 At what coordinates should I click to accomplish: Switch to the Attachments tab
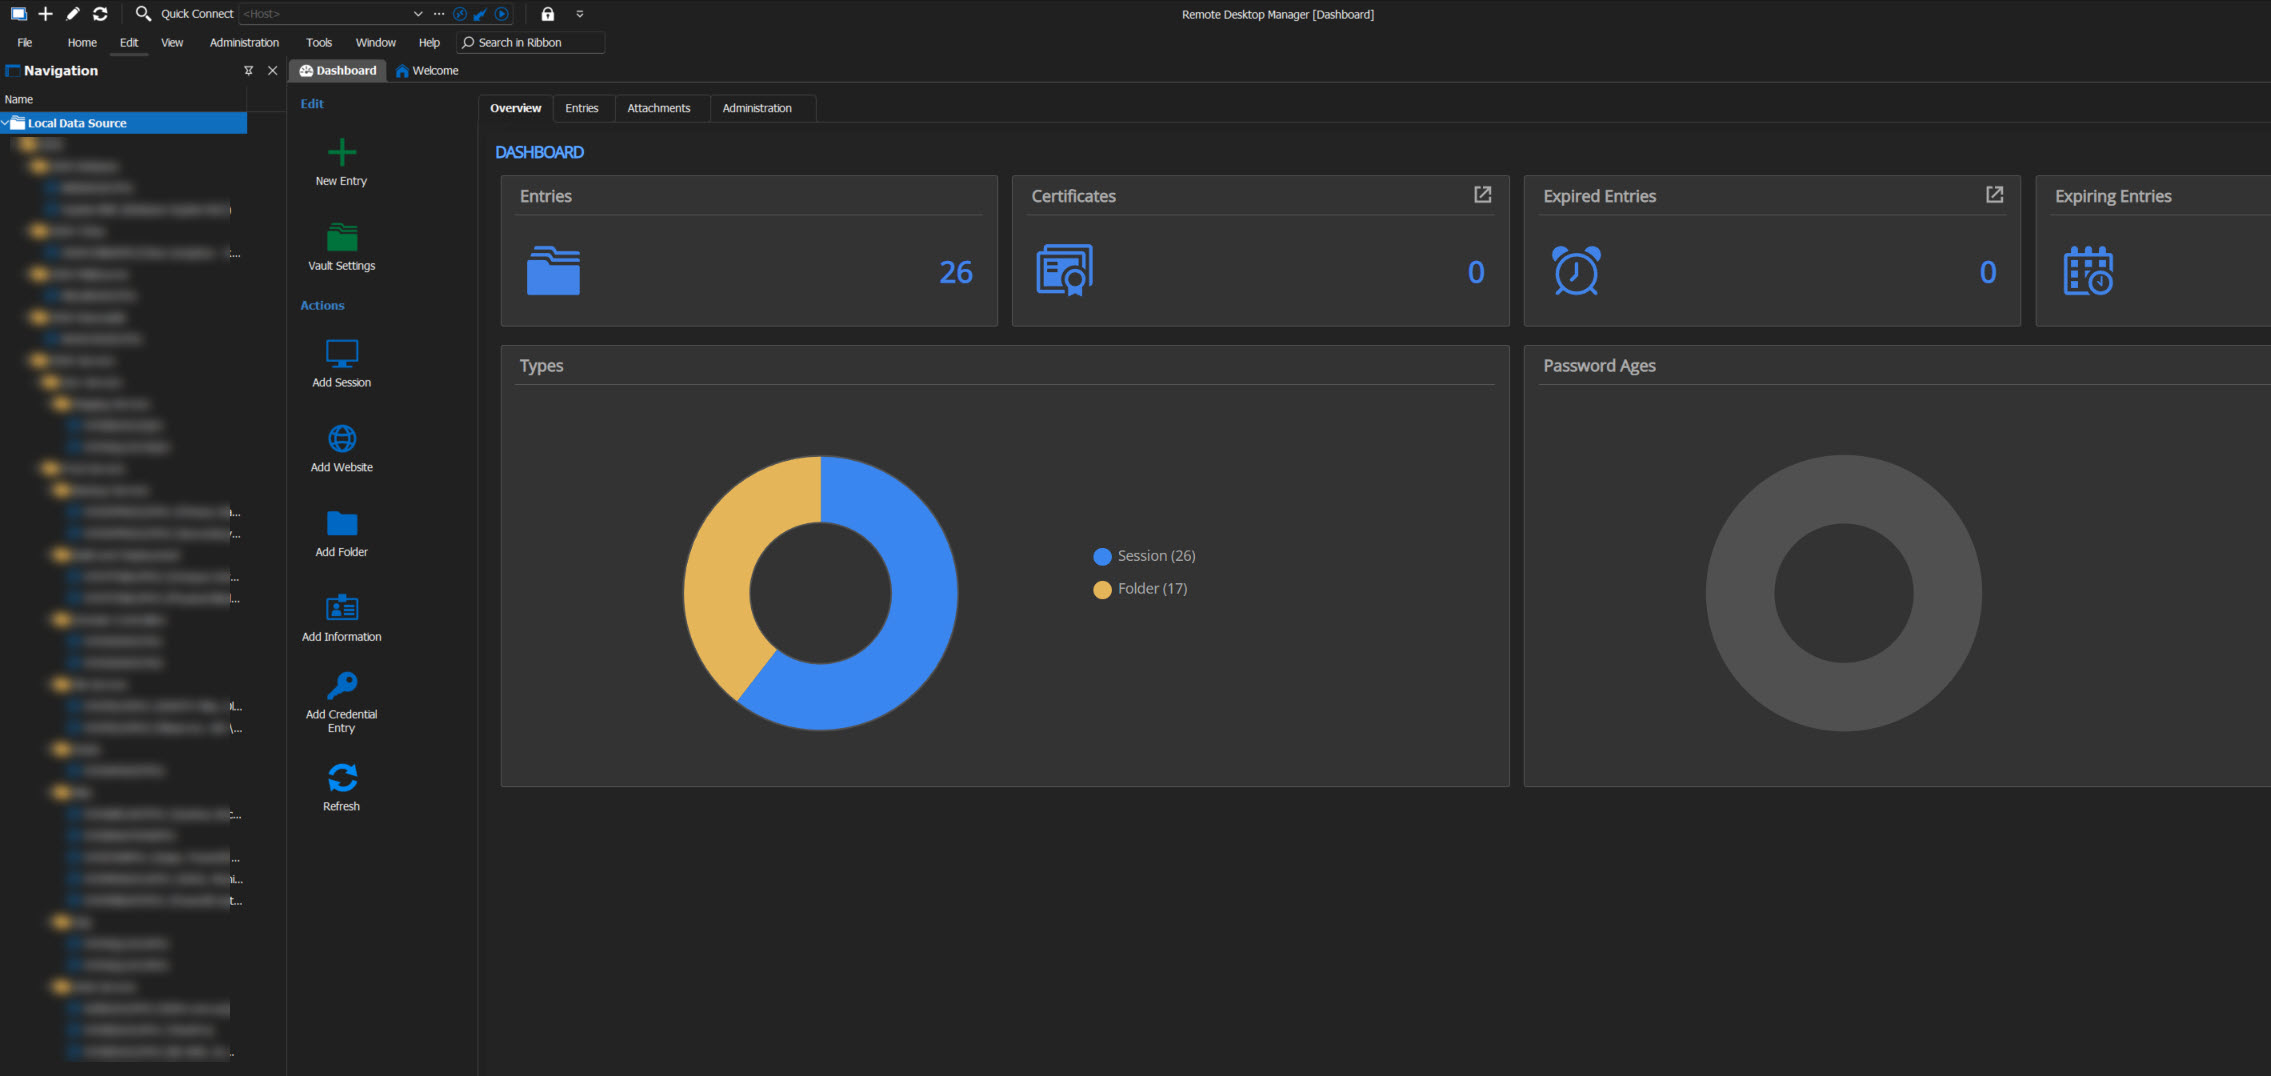[658, 108]
